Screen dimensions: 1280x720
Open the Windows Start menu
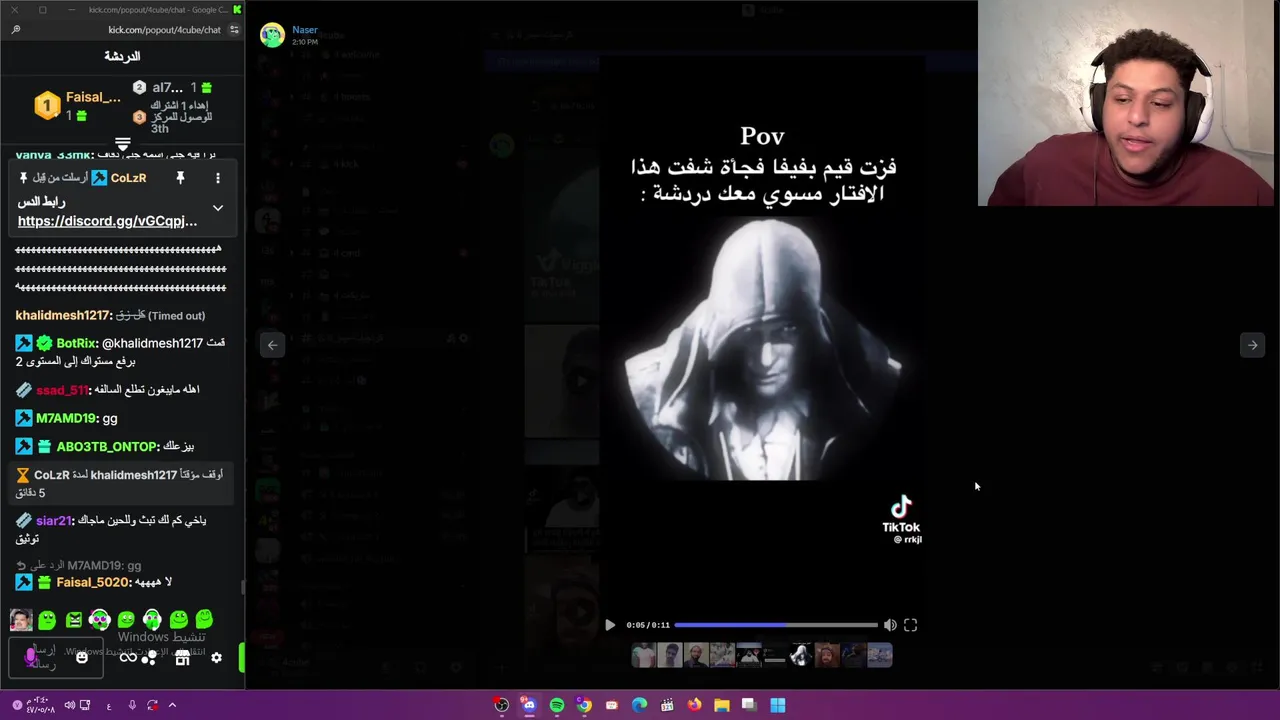coord(777,705)
